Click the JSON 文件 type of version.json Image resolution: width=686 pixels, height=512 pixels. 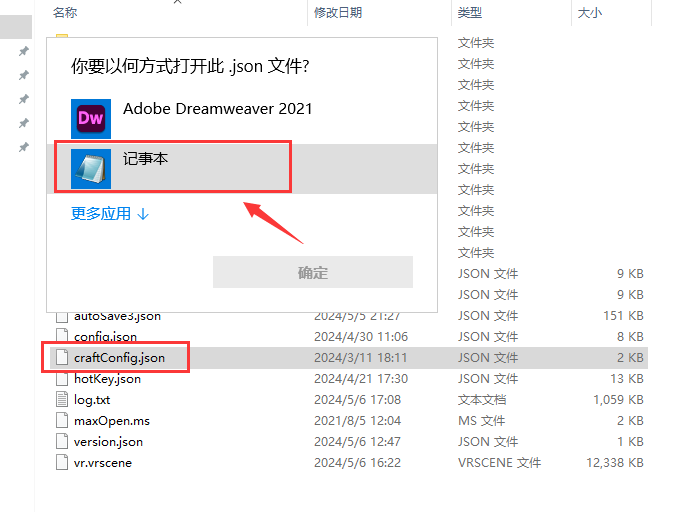[x=488, y=442]
